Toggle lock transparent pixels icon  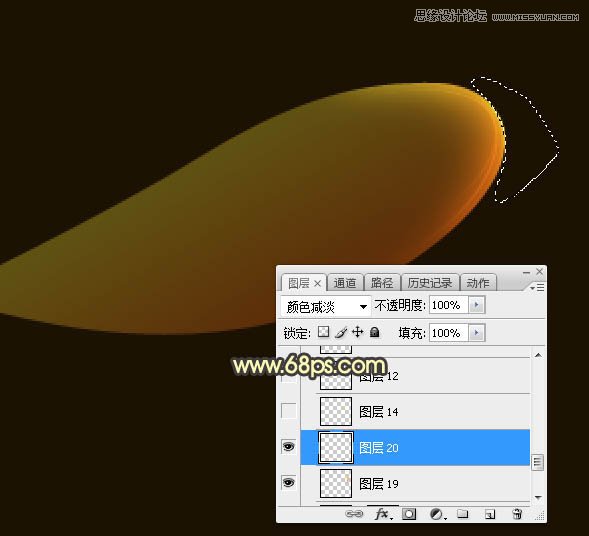[323, 332]
